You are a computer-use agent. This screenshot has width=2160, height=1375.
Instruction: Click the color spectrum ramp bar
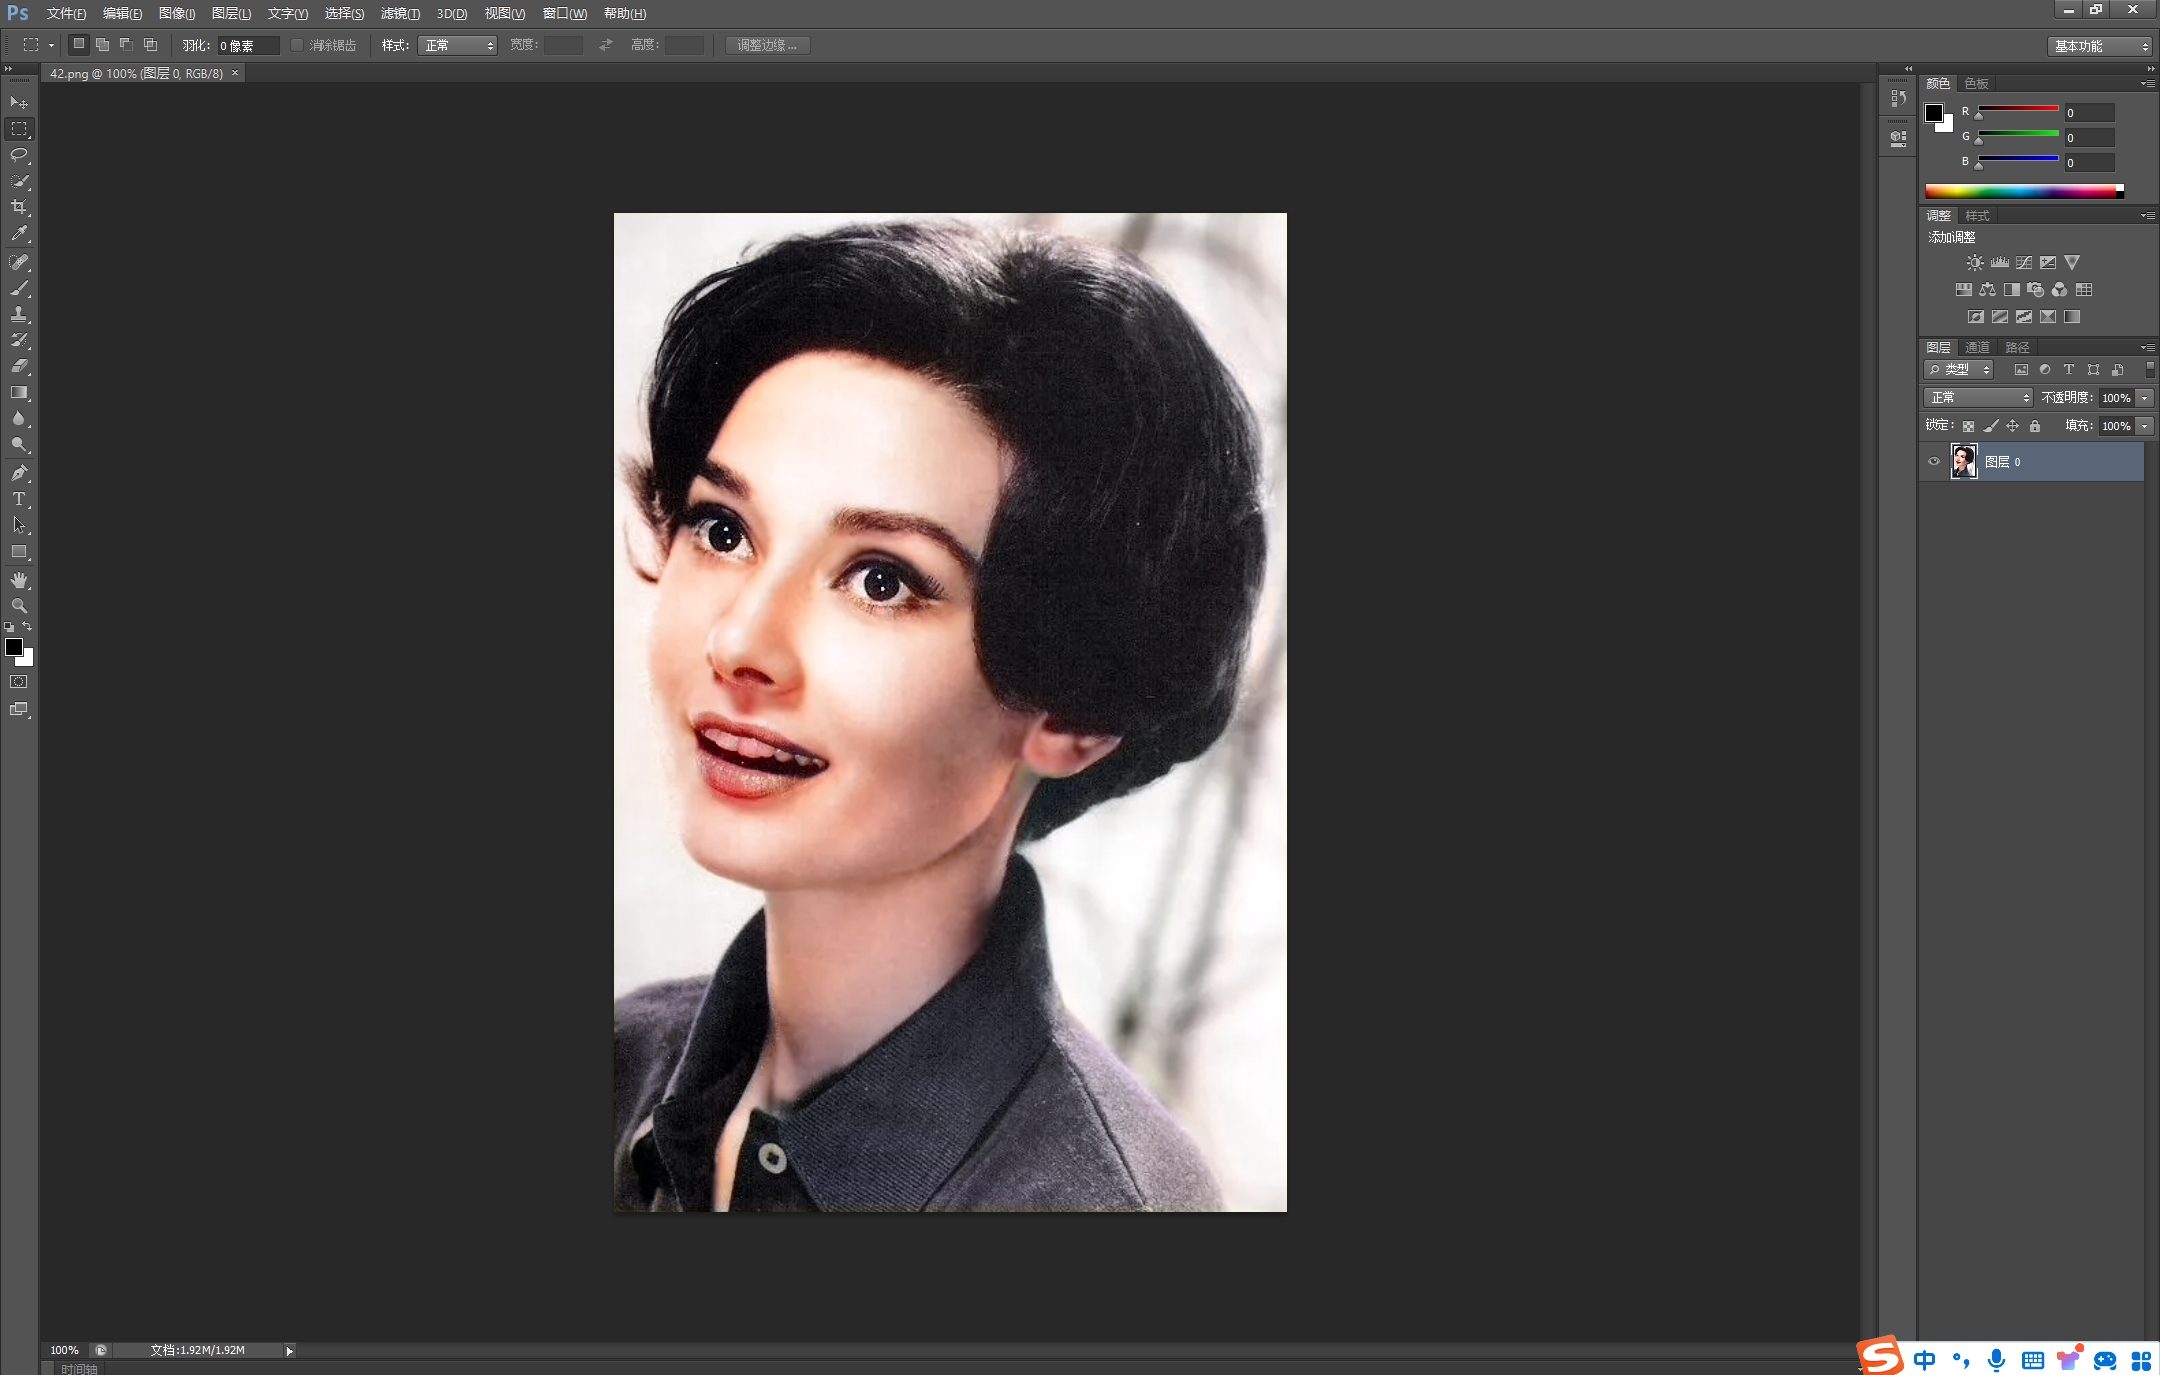point(2024,191)
